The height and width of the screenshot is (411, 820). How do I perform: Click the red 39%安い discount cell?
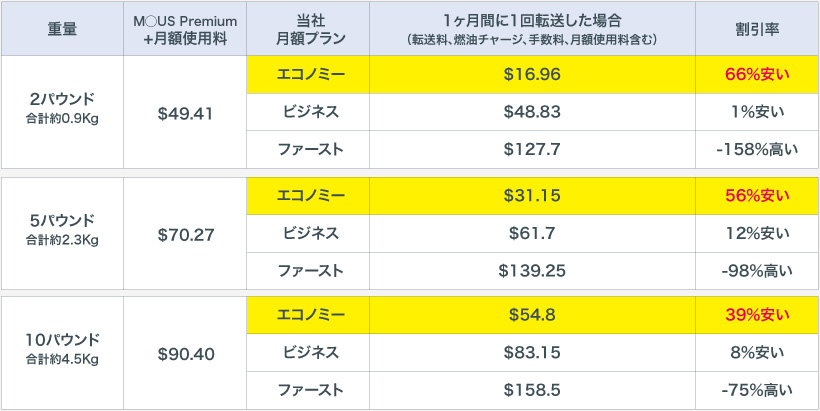[757, 314]
